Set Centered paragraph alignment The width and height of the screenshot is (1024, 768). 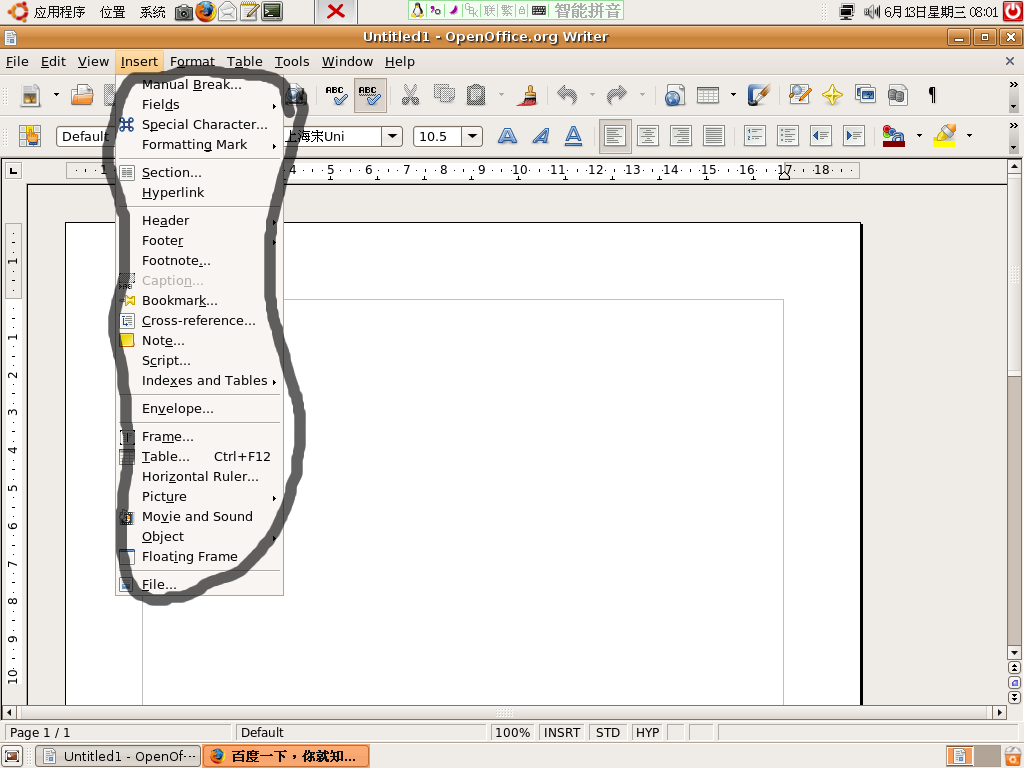(648, 136)
